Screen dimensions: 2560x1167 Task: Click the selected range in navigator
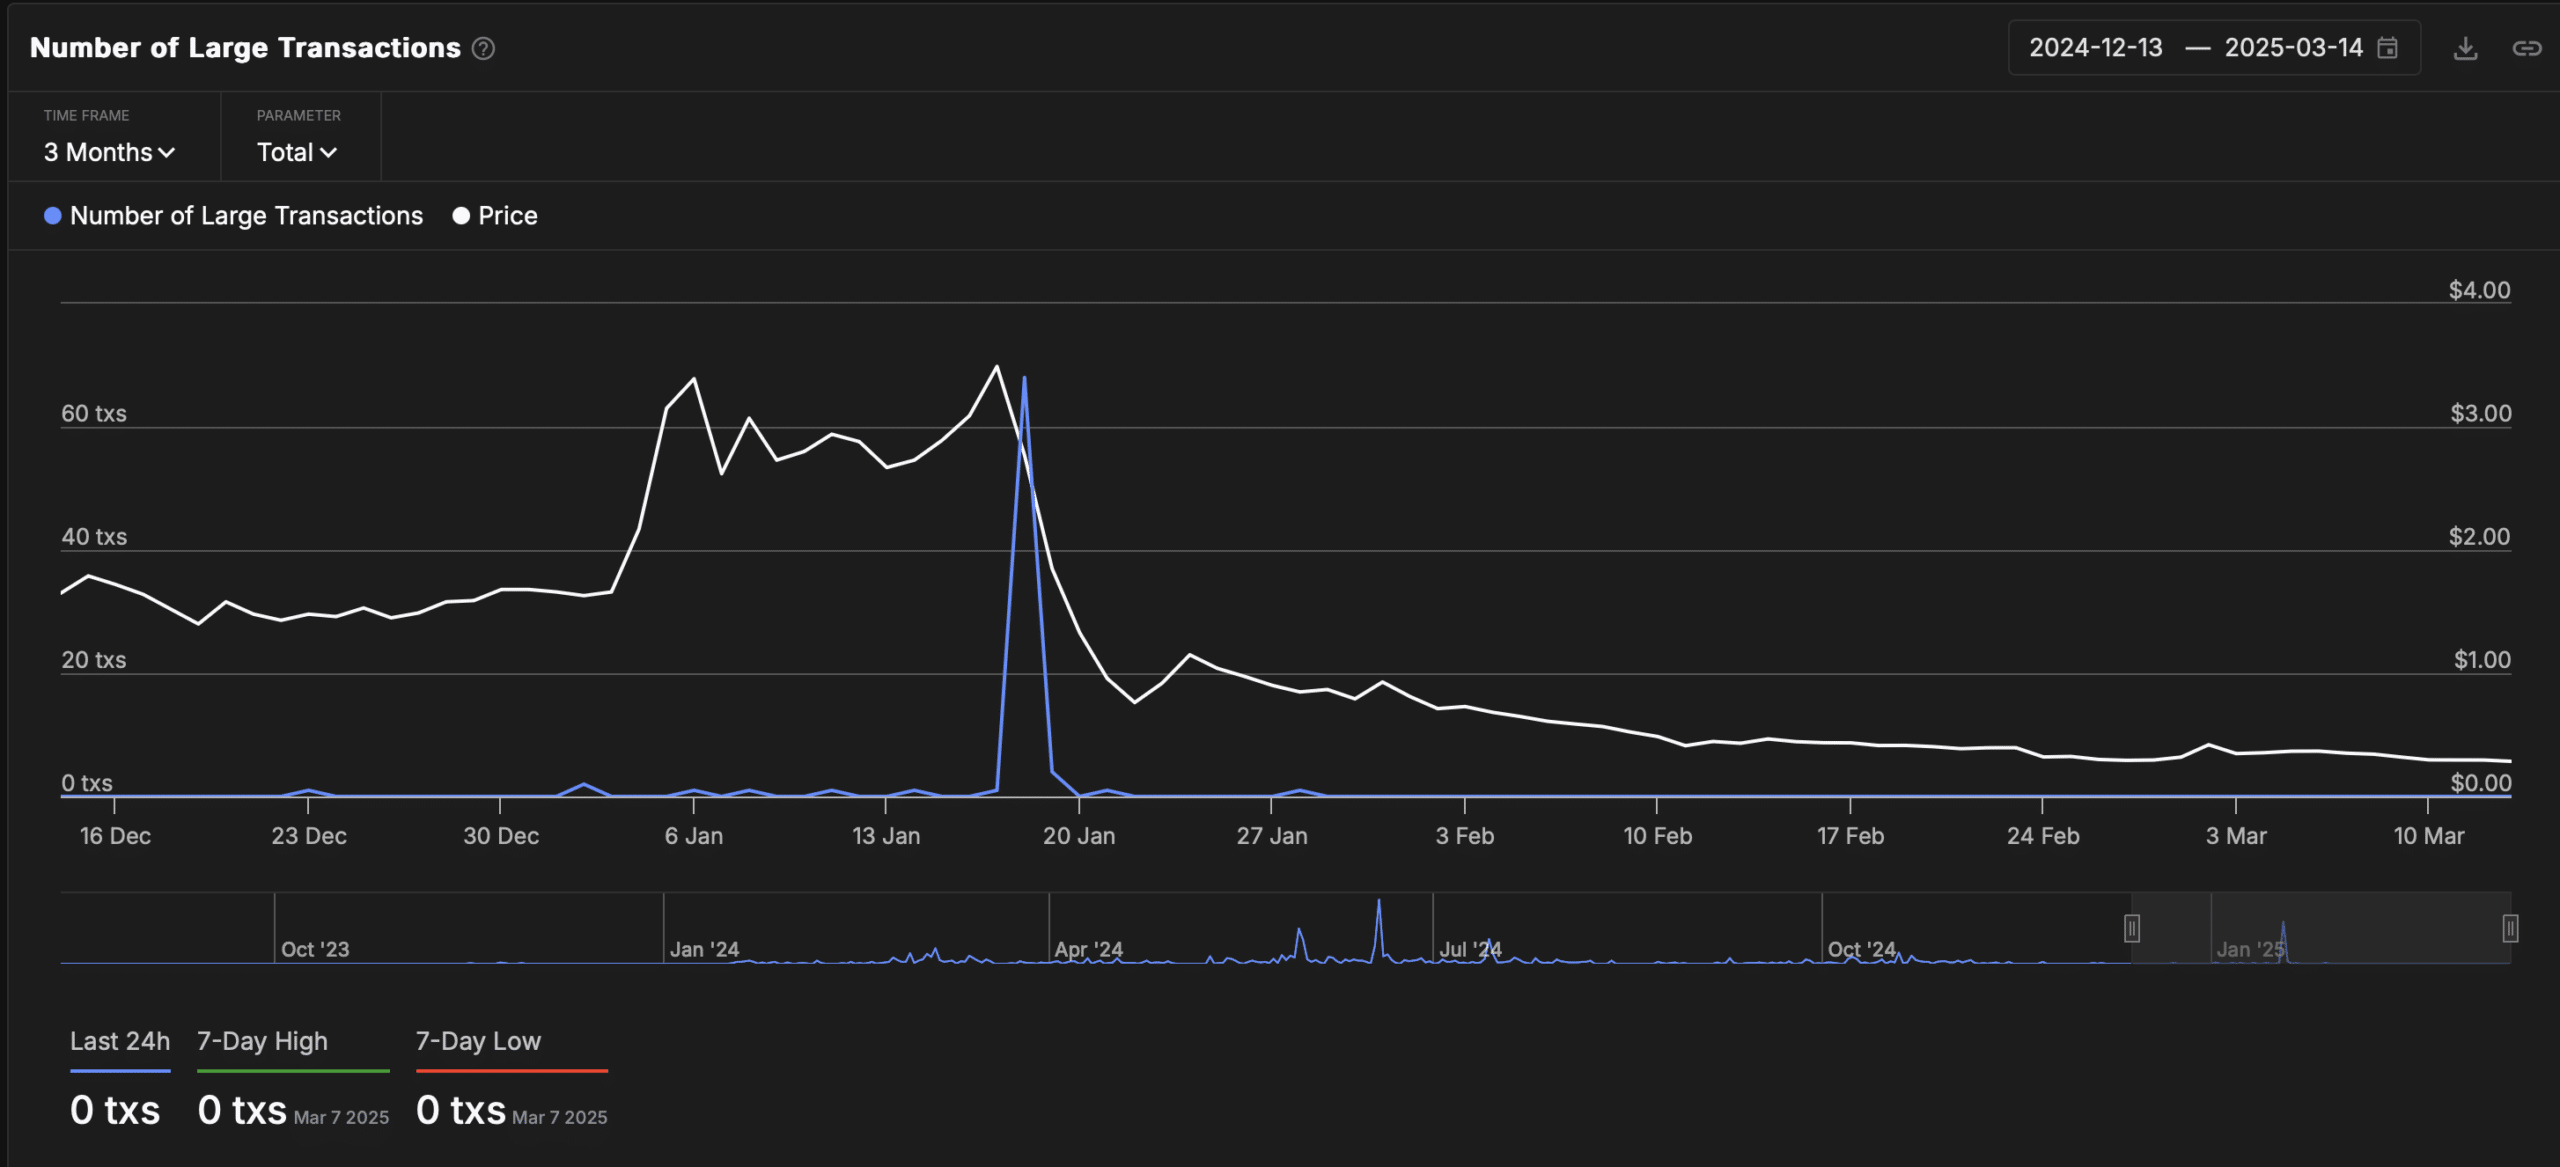2320,928
